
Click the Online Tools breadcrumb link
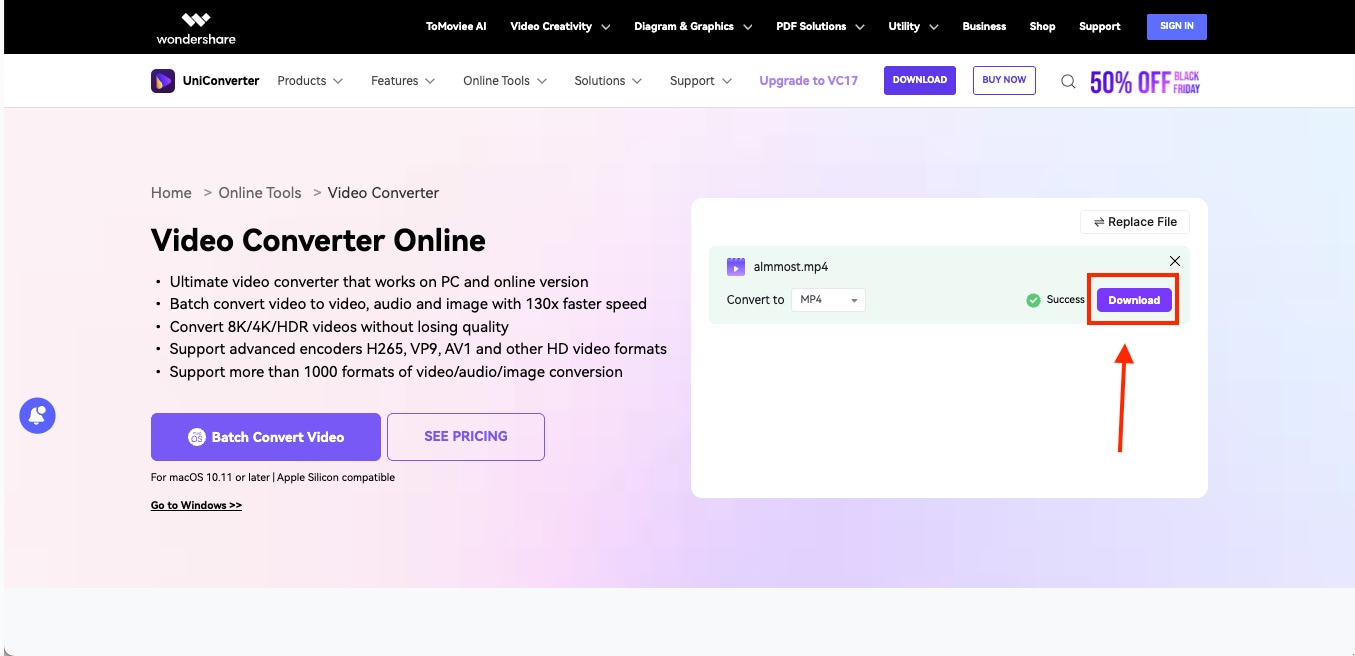pyautogui.click(x=259, y=192)
